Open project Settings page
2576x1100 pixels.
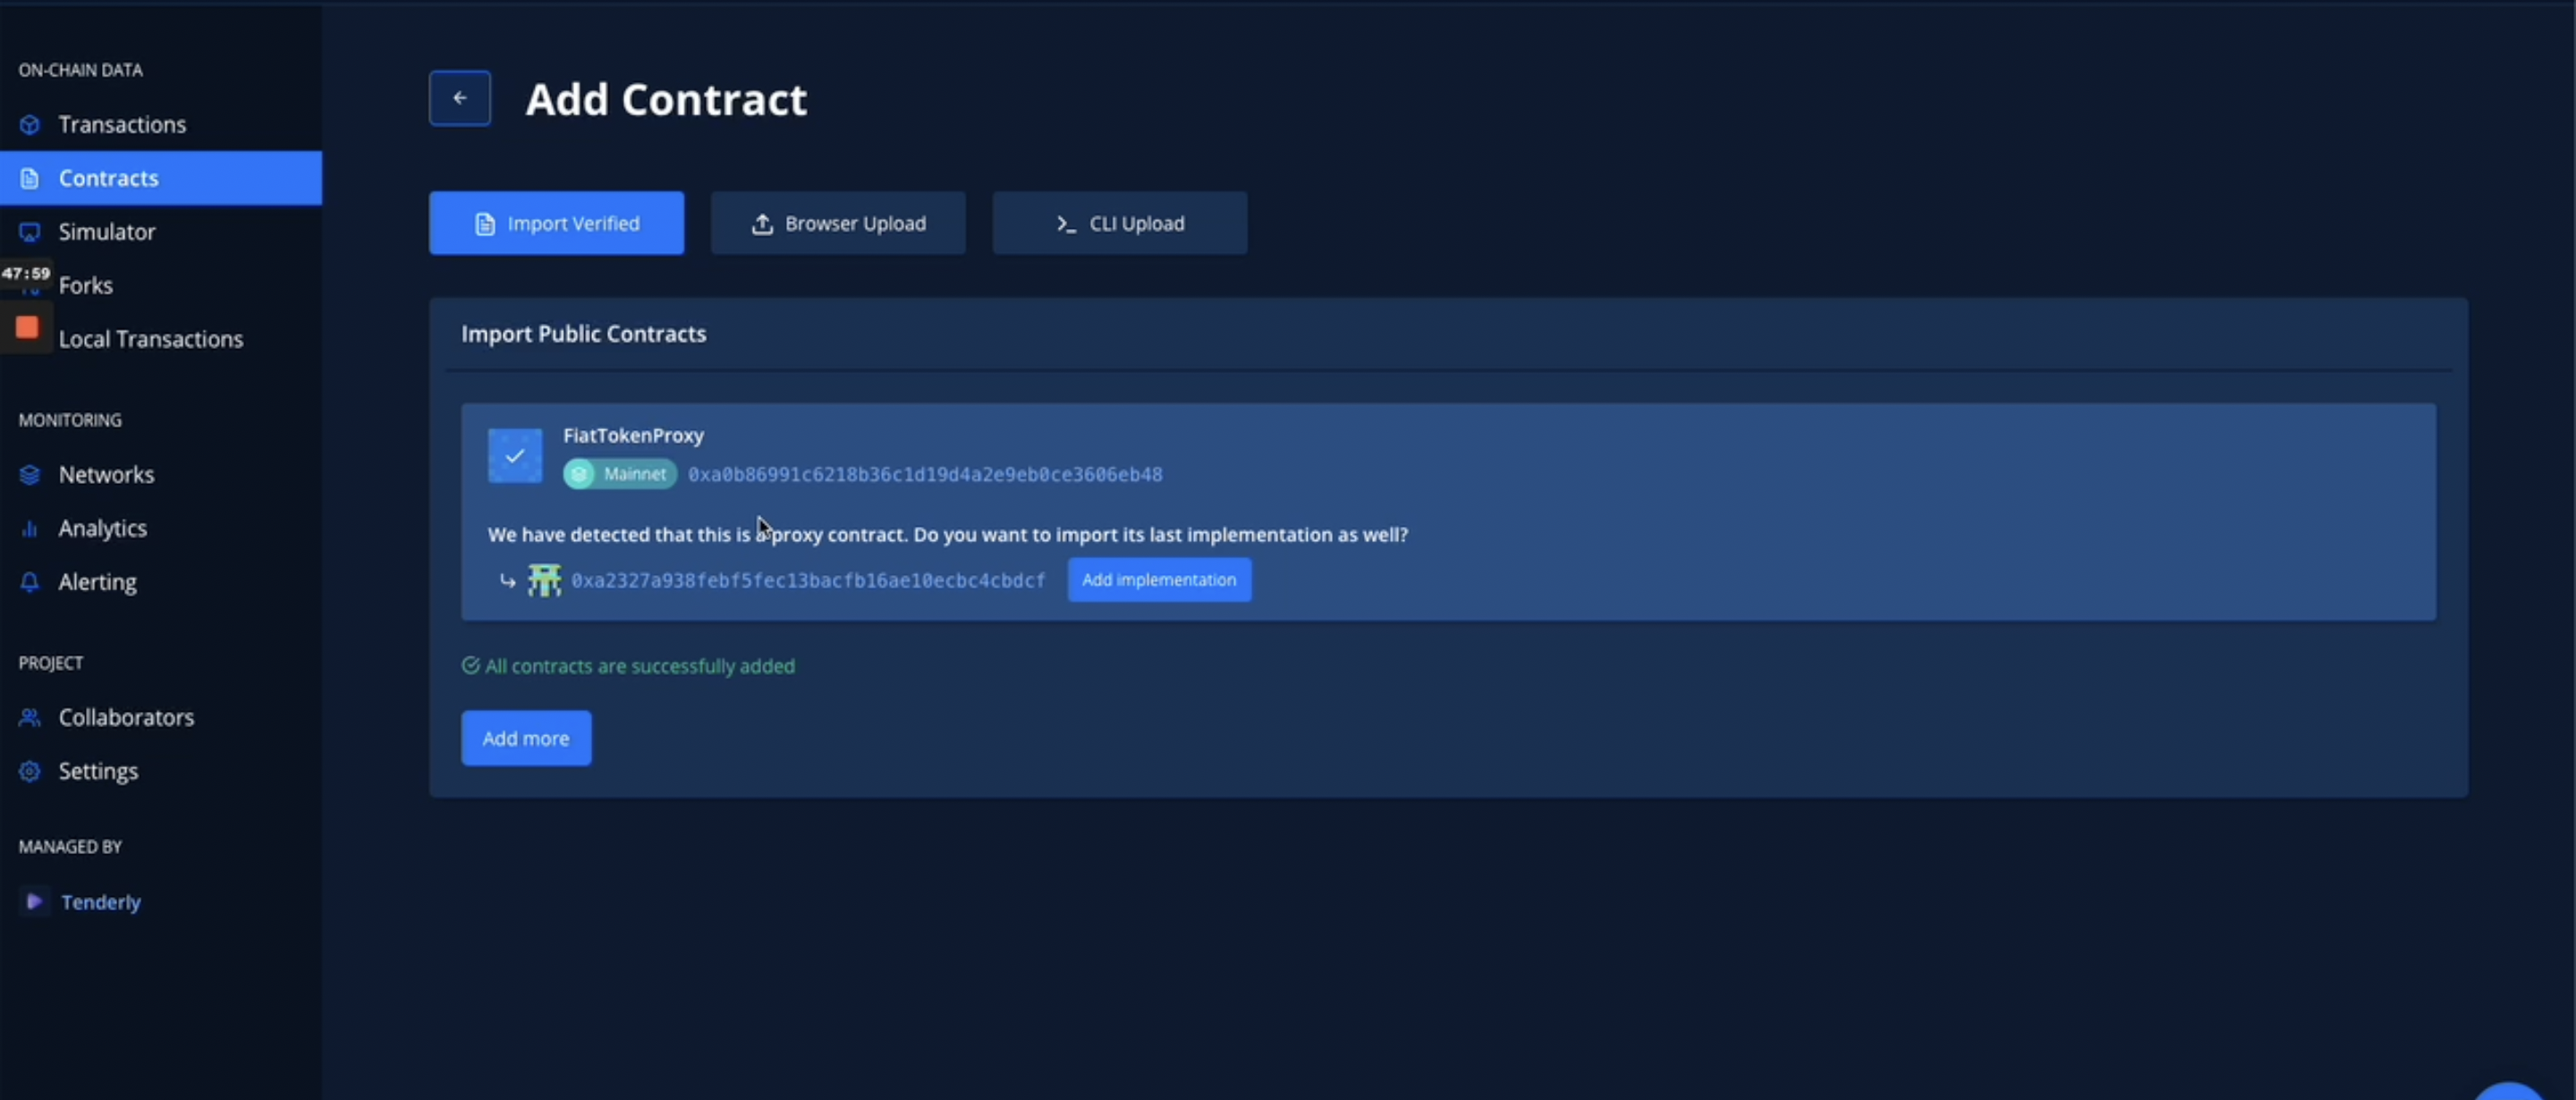pos(161,771)
